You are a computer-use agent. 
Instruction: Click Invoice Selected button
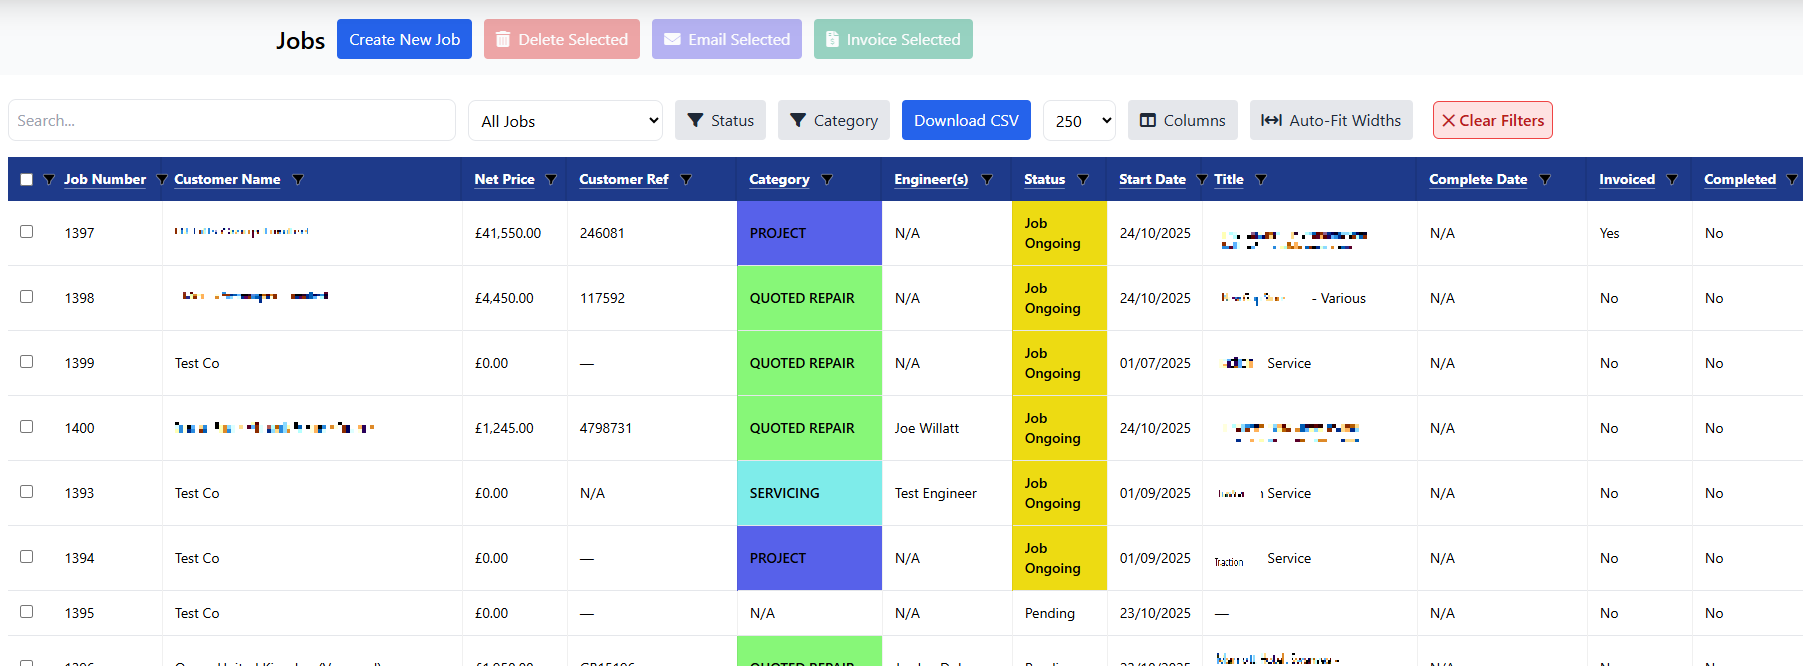(893, 39)
